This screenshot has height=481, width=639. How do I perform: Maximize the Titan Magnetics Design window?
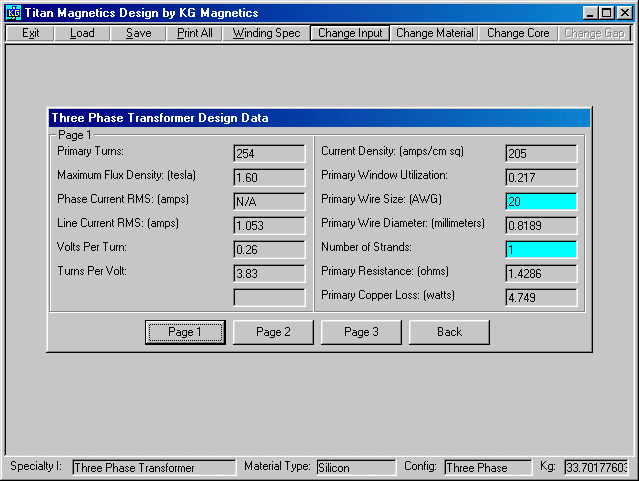click(x=606, y=13)
